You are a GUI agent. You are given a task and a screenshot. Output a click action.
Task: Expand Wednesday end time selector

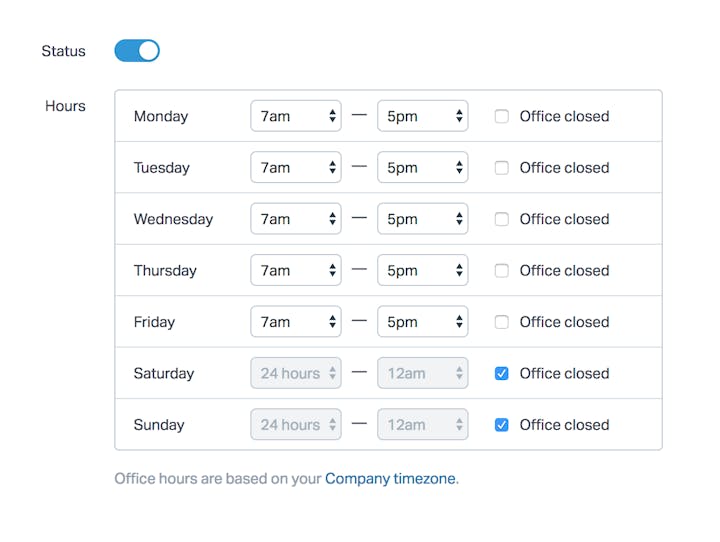click(x=422, y=219)
